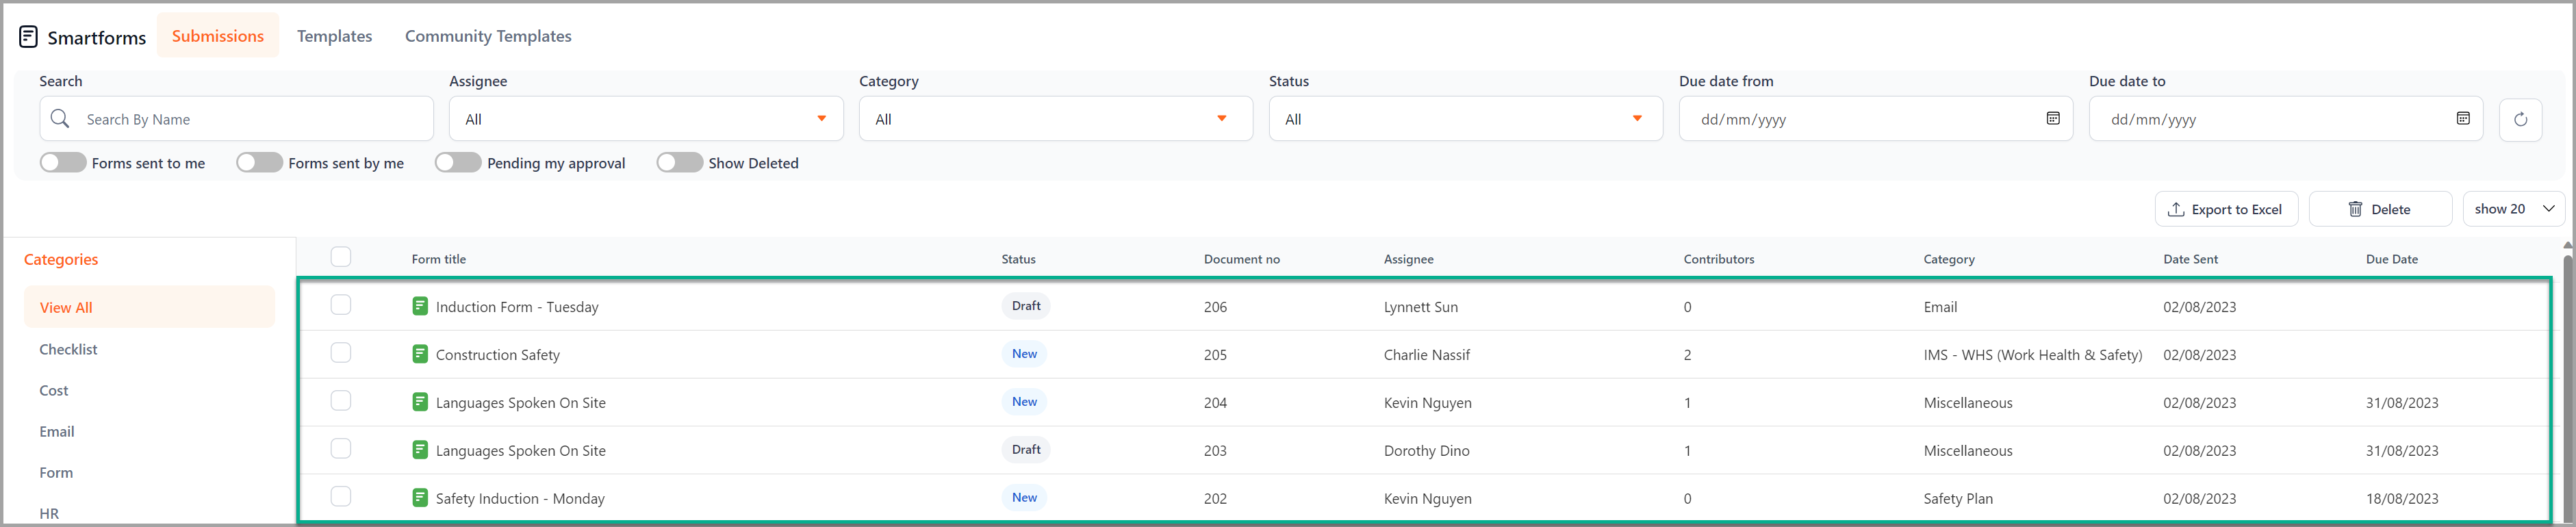The image size is (2576, 527).
Task: Open Construction Safety submission
Action: tap(498, 355)
